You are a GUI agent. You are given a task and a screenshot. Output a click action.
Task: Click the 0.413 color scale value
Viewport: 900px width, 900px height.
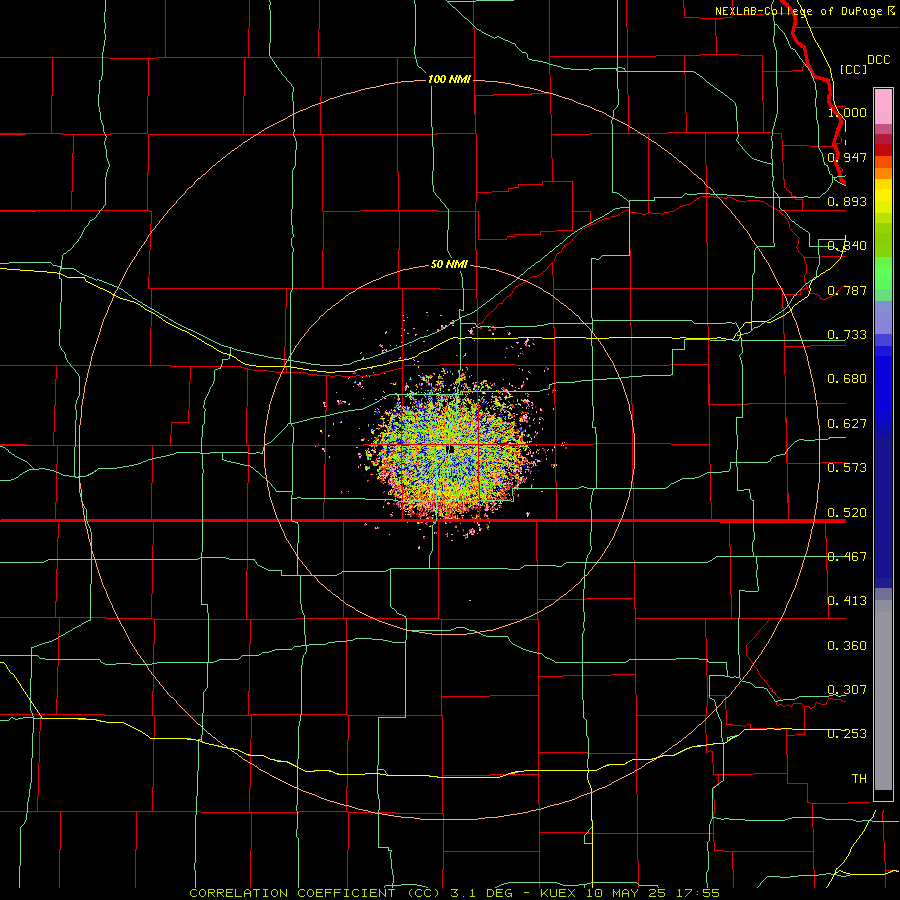click(x=847, y=601)
